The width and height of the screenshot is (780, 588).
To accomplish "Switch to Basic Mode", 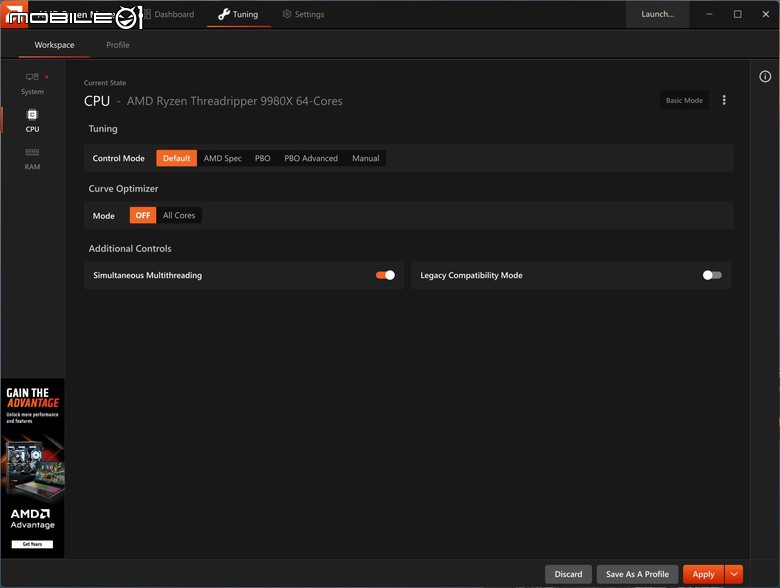I will coord(684,100).
